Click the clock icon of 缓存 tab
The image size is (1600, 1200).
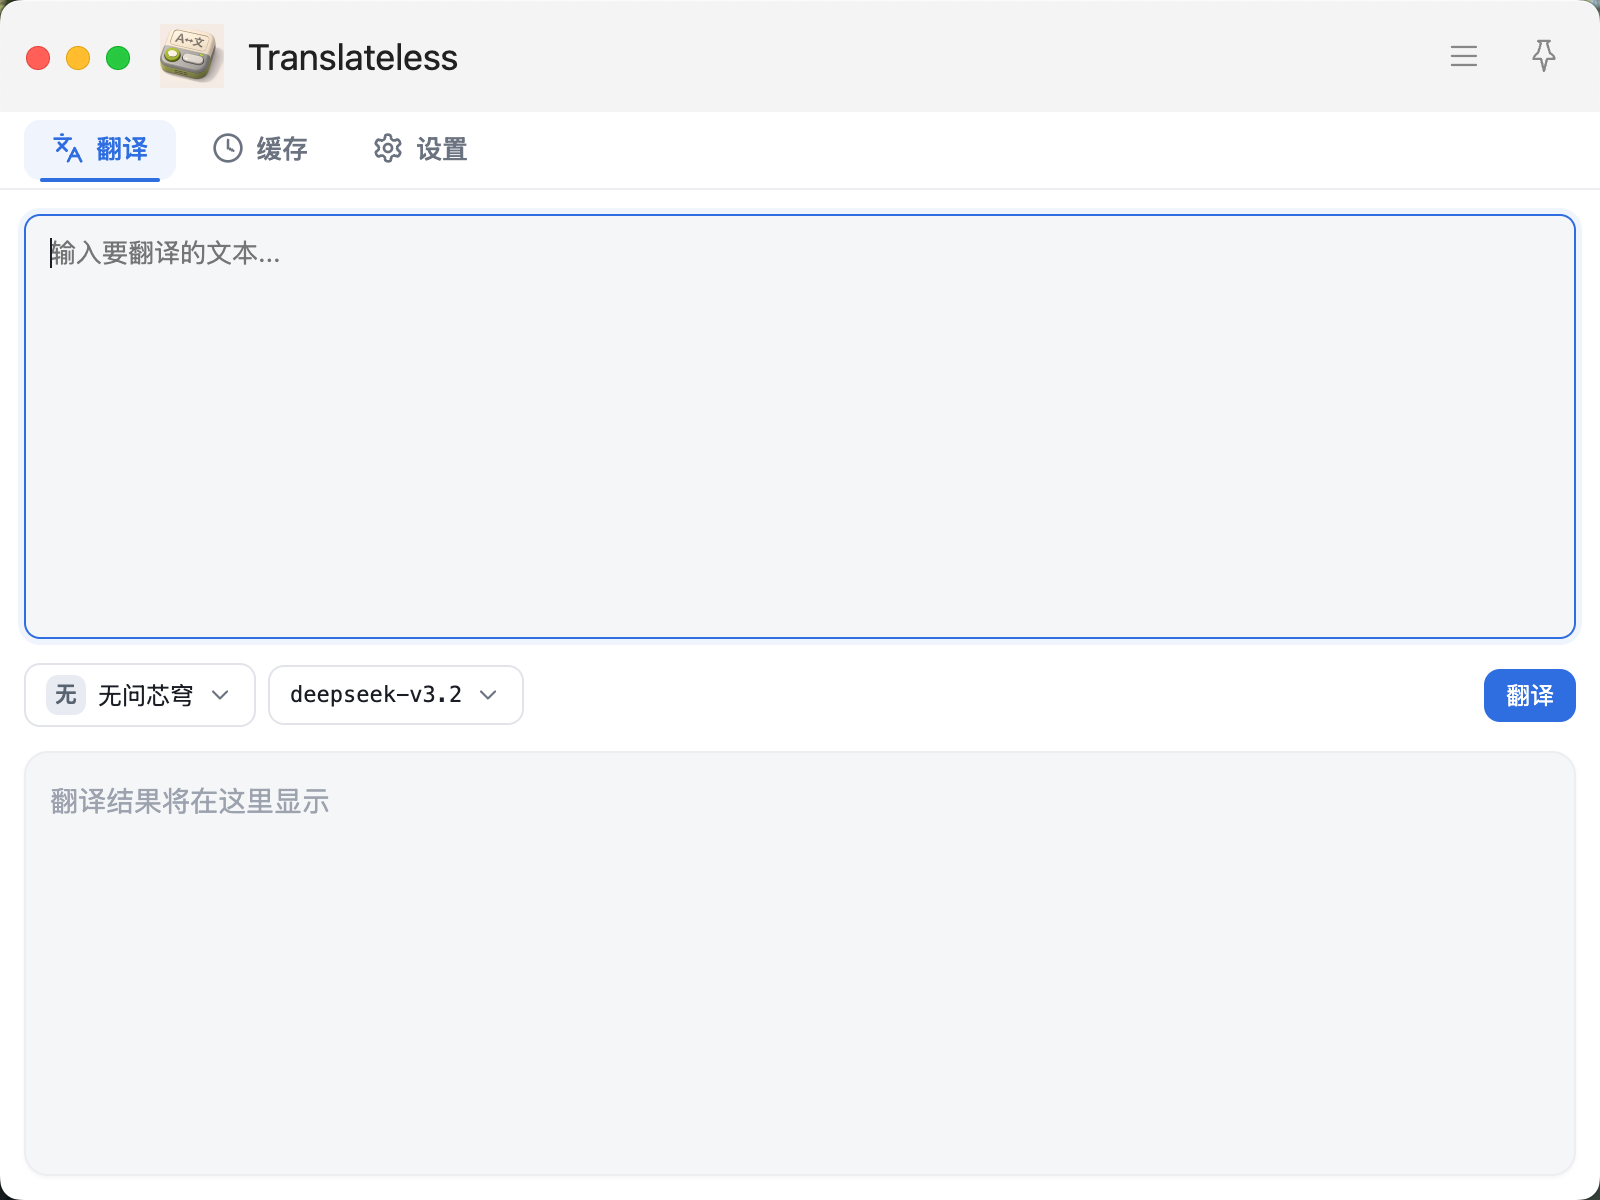[x=228, y=149]
